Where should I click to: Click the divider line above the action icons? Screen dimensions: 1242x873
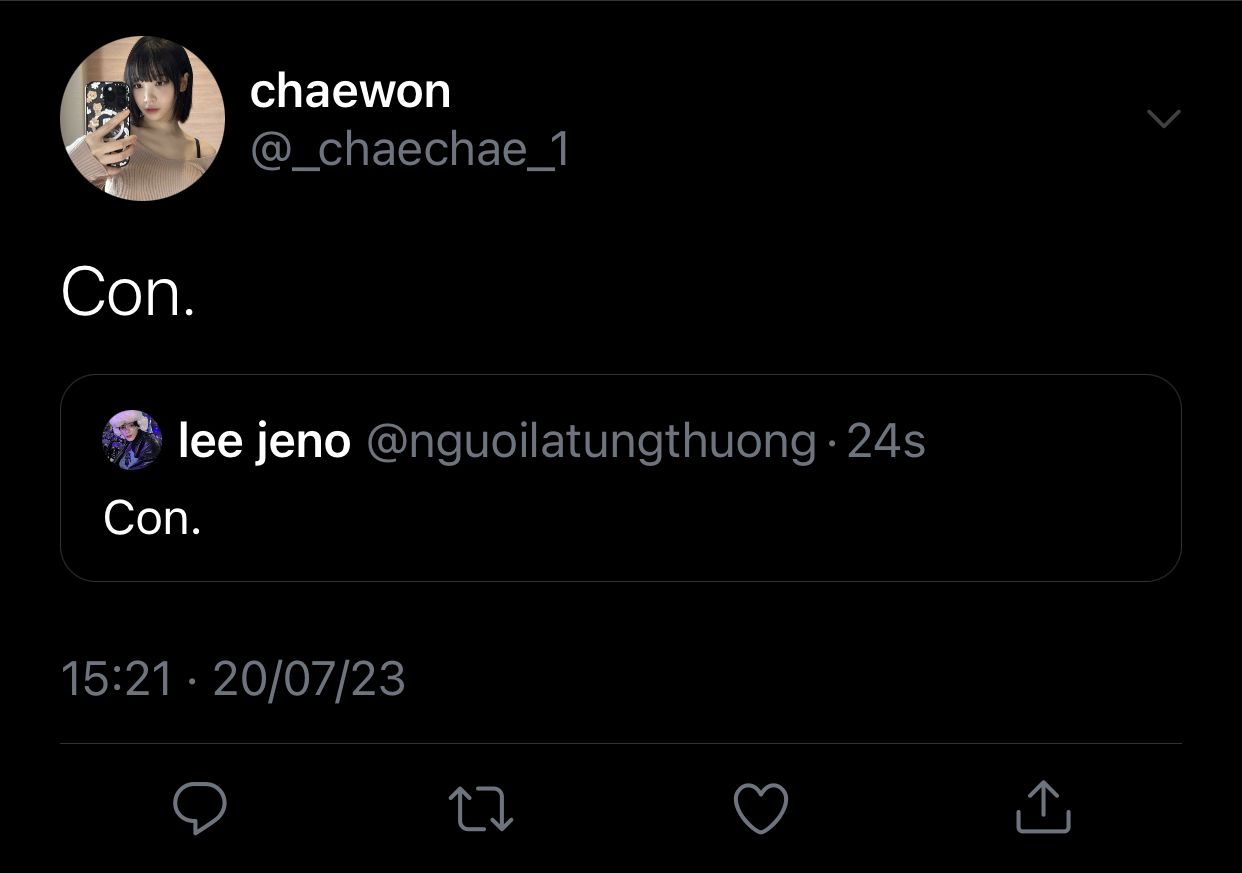[x=621, y=743]
